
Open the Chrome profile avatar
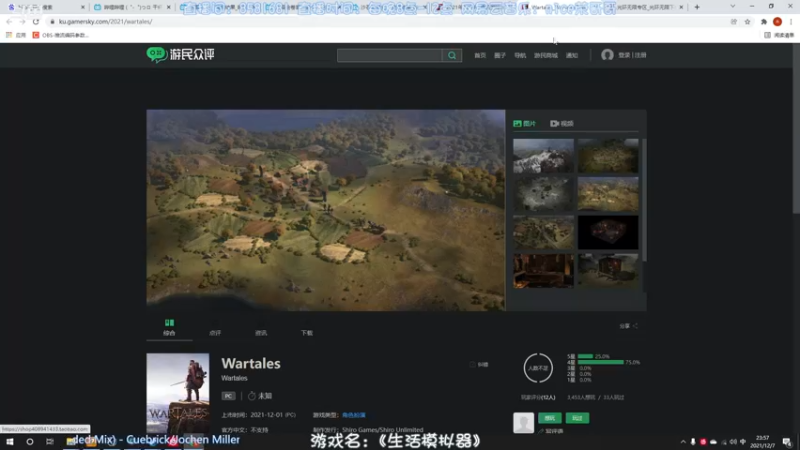click(778, 21)
